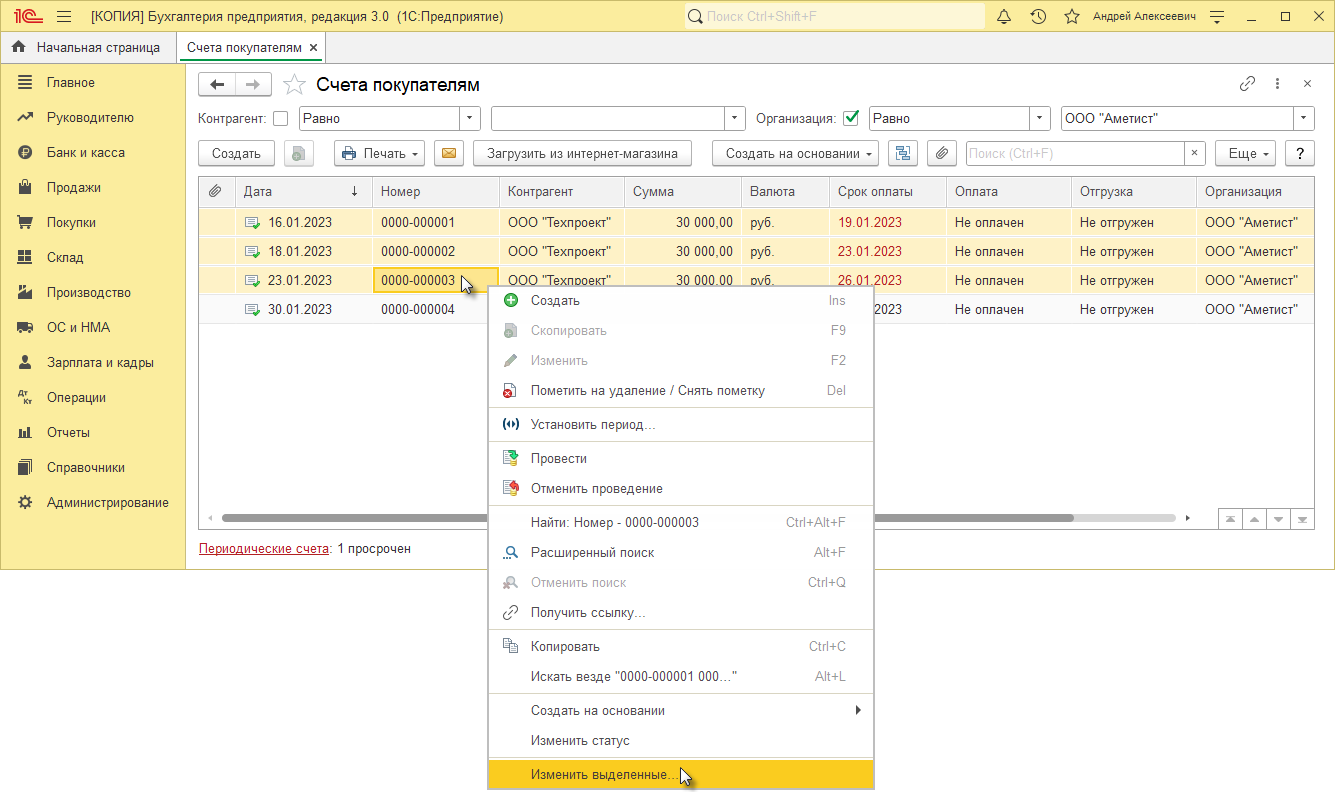
Task: Uncheck the Организация filter checkbox
Action: tap(851, 118)
